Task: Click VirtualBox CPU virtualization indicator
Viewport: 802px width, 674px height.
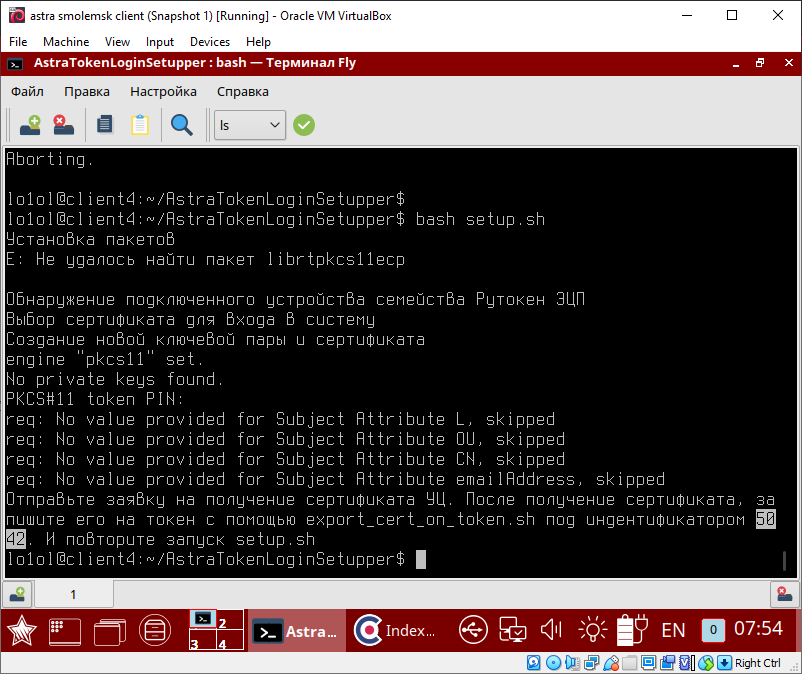Action: [687, 663]
